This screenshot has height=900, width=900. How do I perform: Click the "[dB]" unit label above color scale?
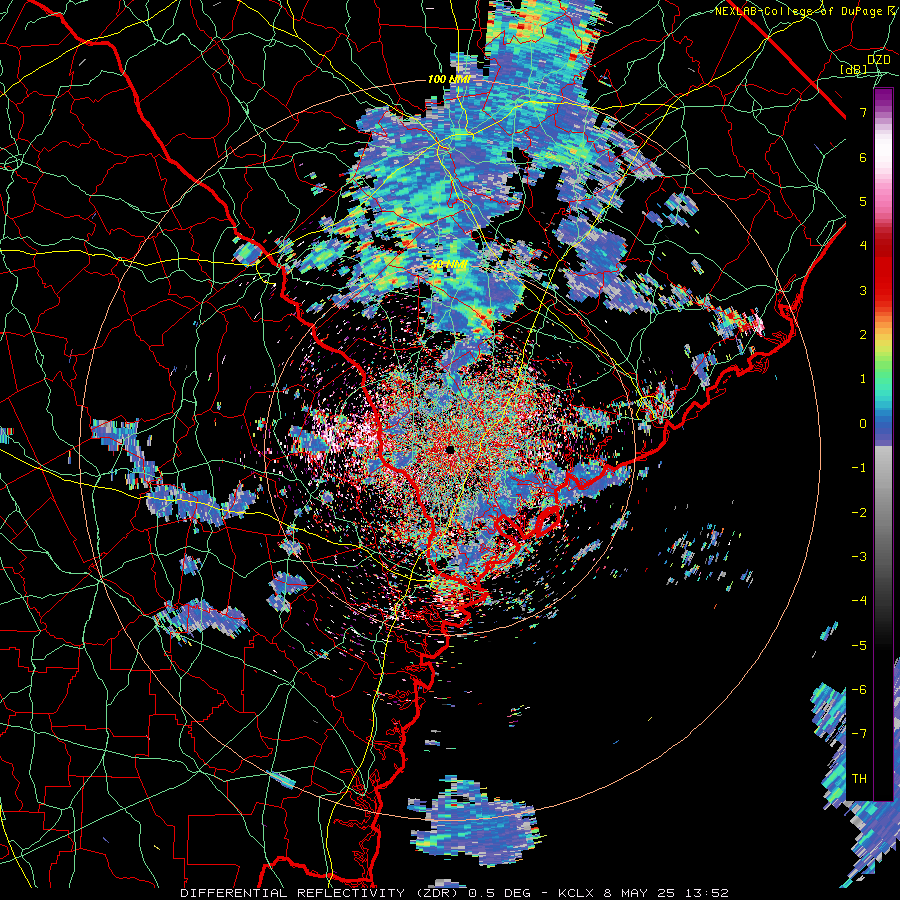853,69
